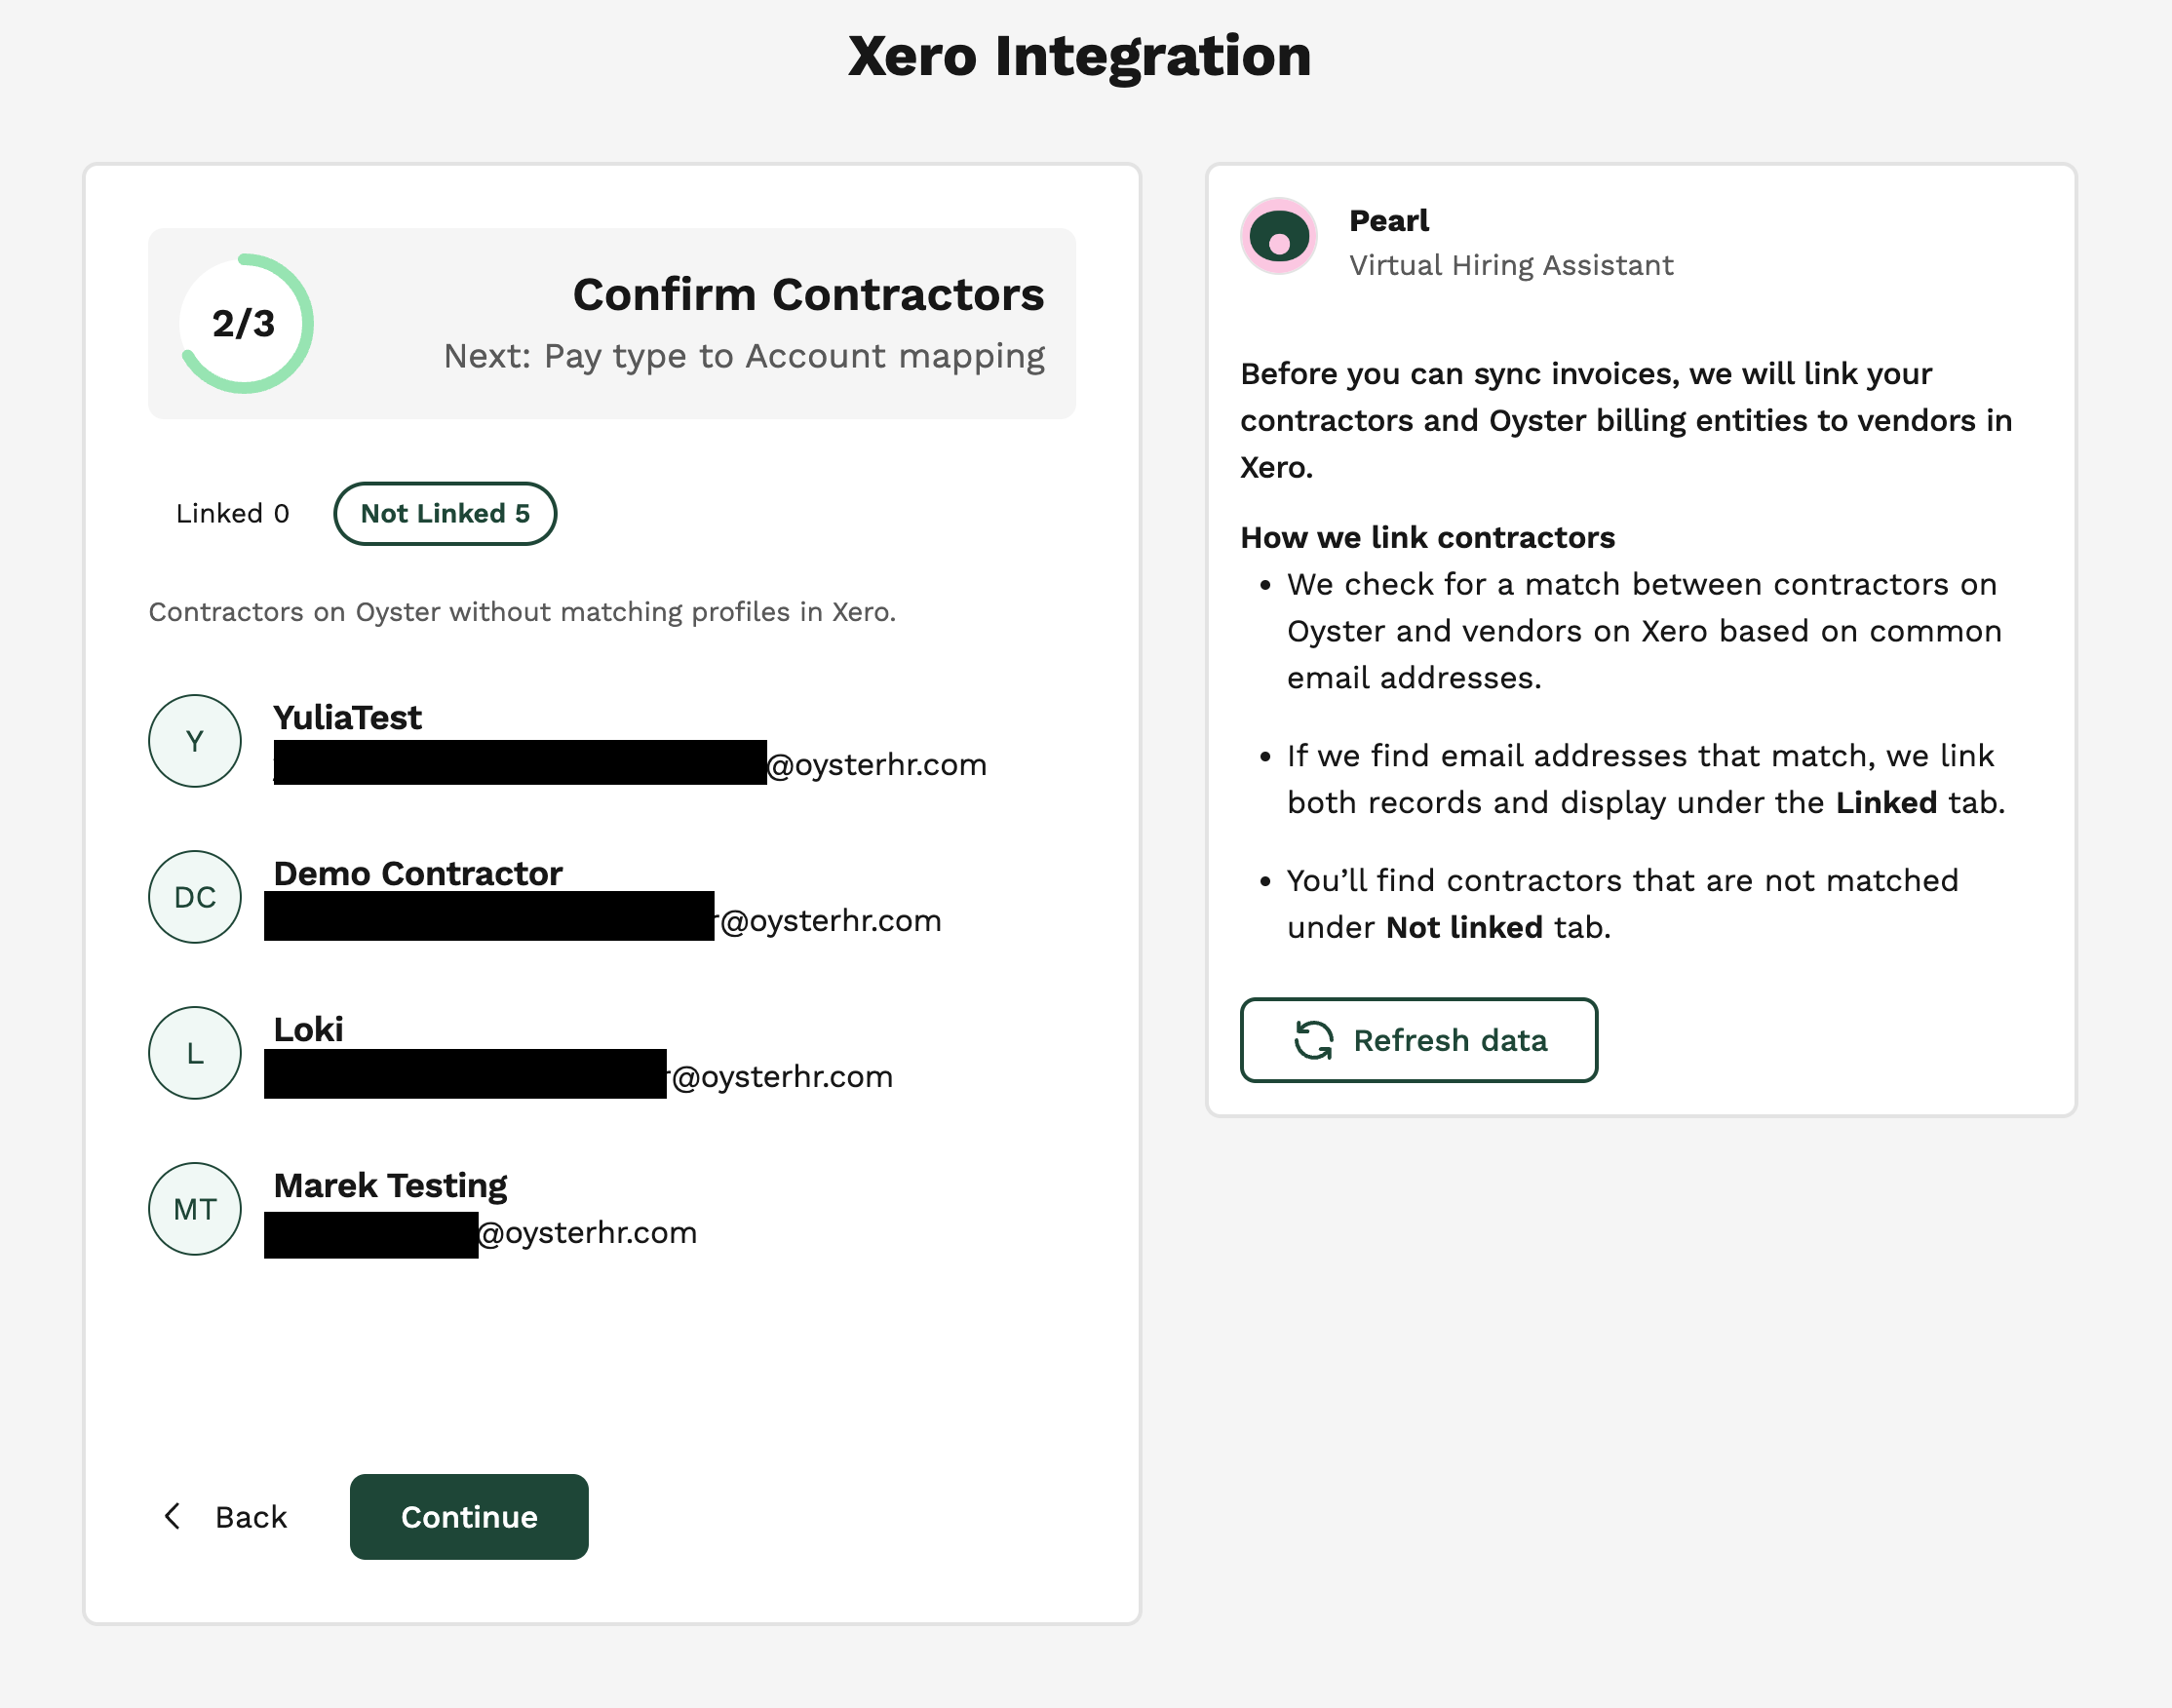
Task: Click the 2/3 progress ring
Action: click(245, 323)
